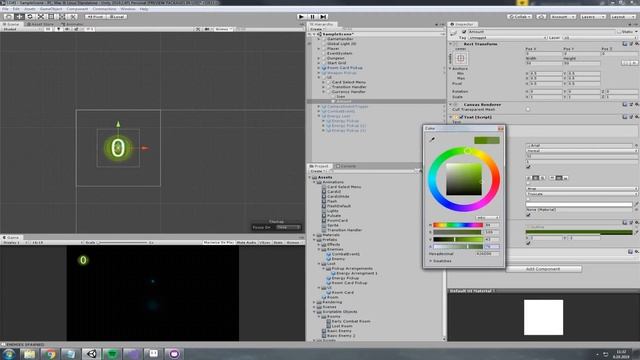This screenshot has height=360, width=640.
Task: Open the File menu
Action: (5, 9)
